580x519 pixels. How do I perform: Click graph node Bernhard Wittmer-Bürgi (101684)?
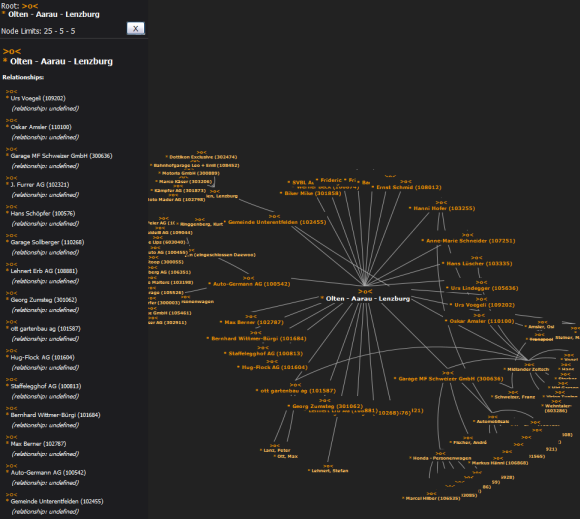(259, 338)
